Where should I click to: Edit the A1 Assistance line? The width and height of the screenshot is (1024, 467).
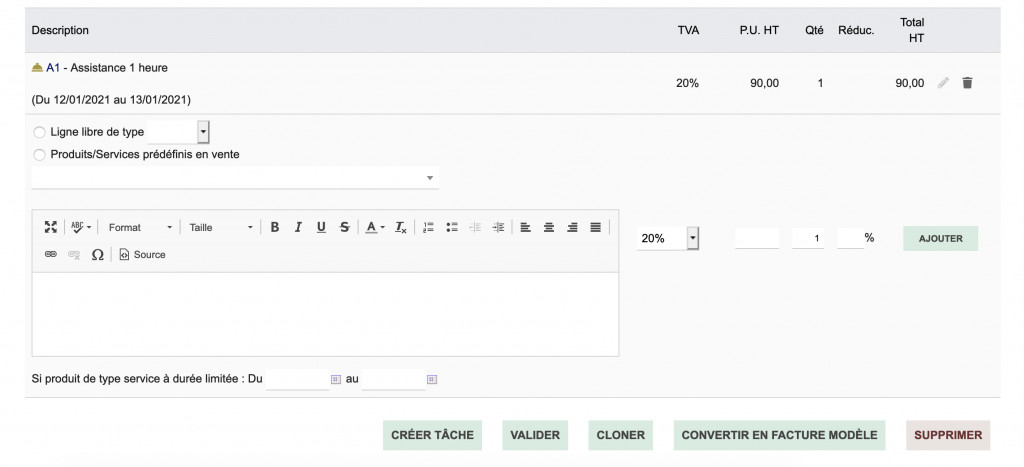[943, 83]
